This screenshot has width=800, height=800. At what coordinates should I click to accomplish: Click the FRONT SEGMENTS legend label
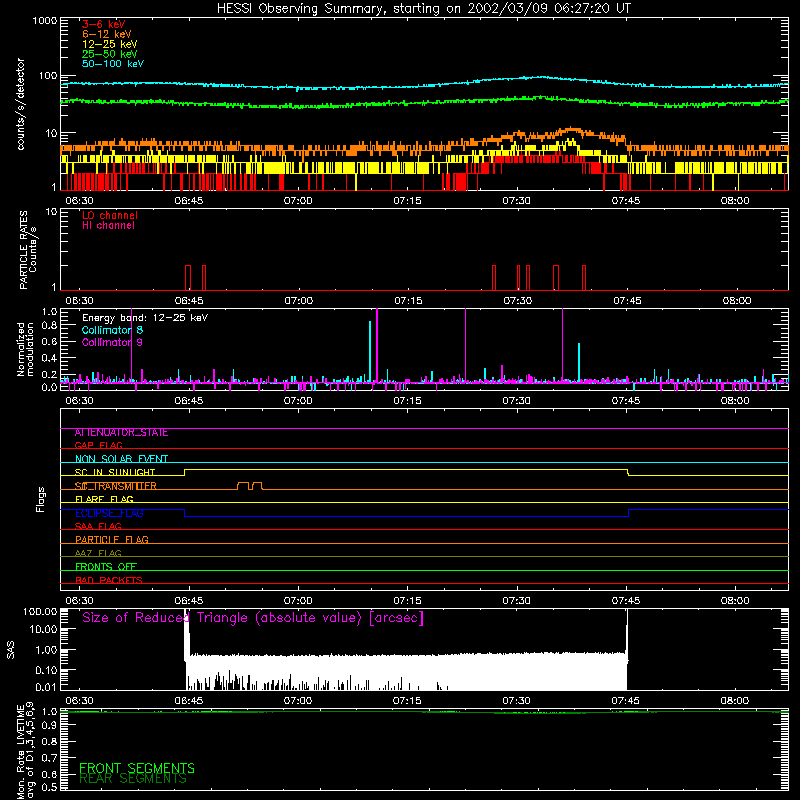tap(137, 768)
